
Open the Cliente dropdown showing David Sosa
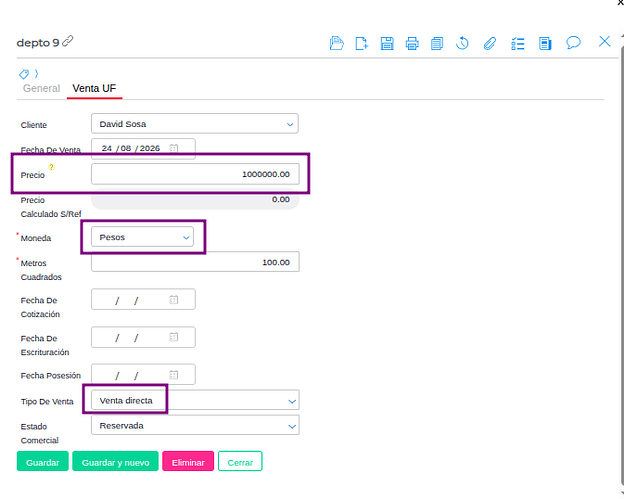[195, 124]
